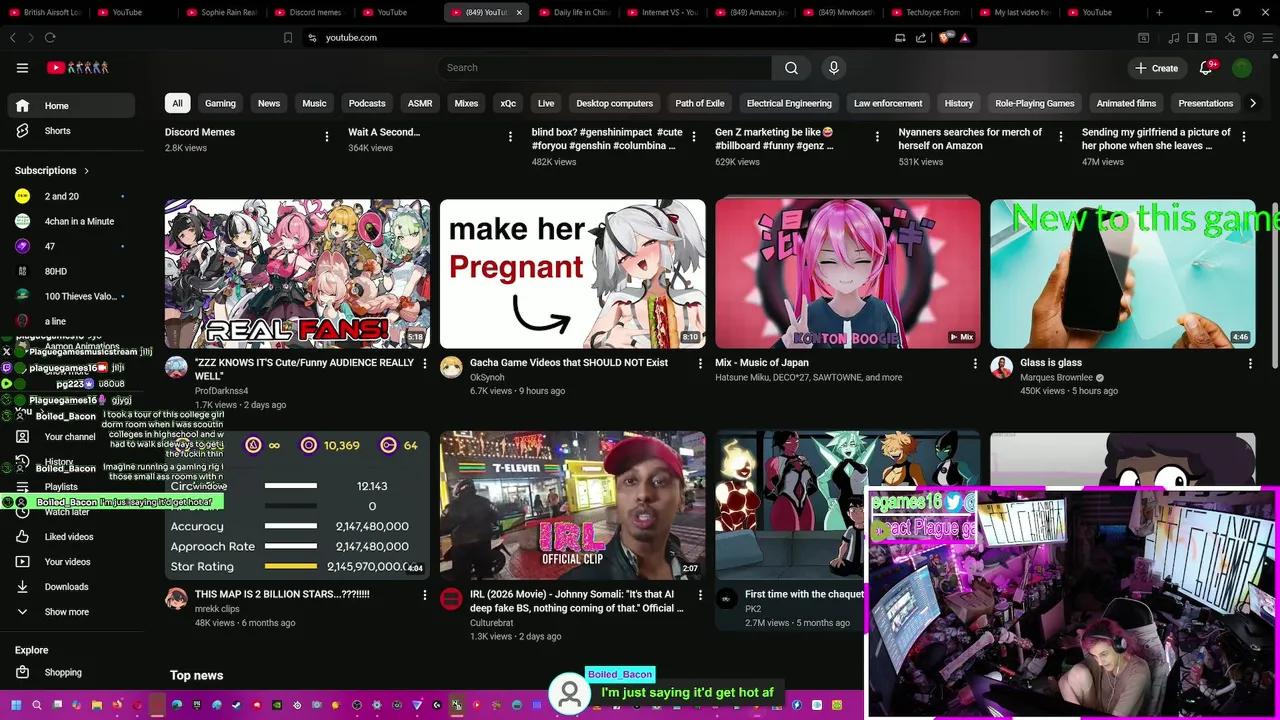The width and height of the screenshot is (1280, 720).
Task: Open the Glass is glass thumbnail
Action: (1122, 274)
